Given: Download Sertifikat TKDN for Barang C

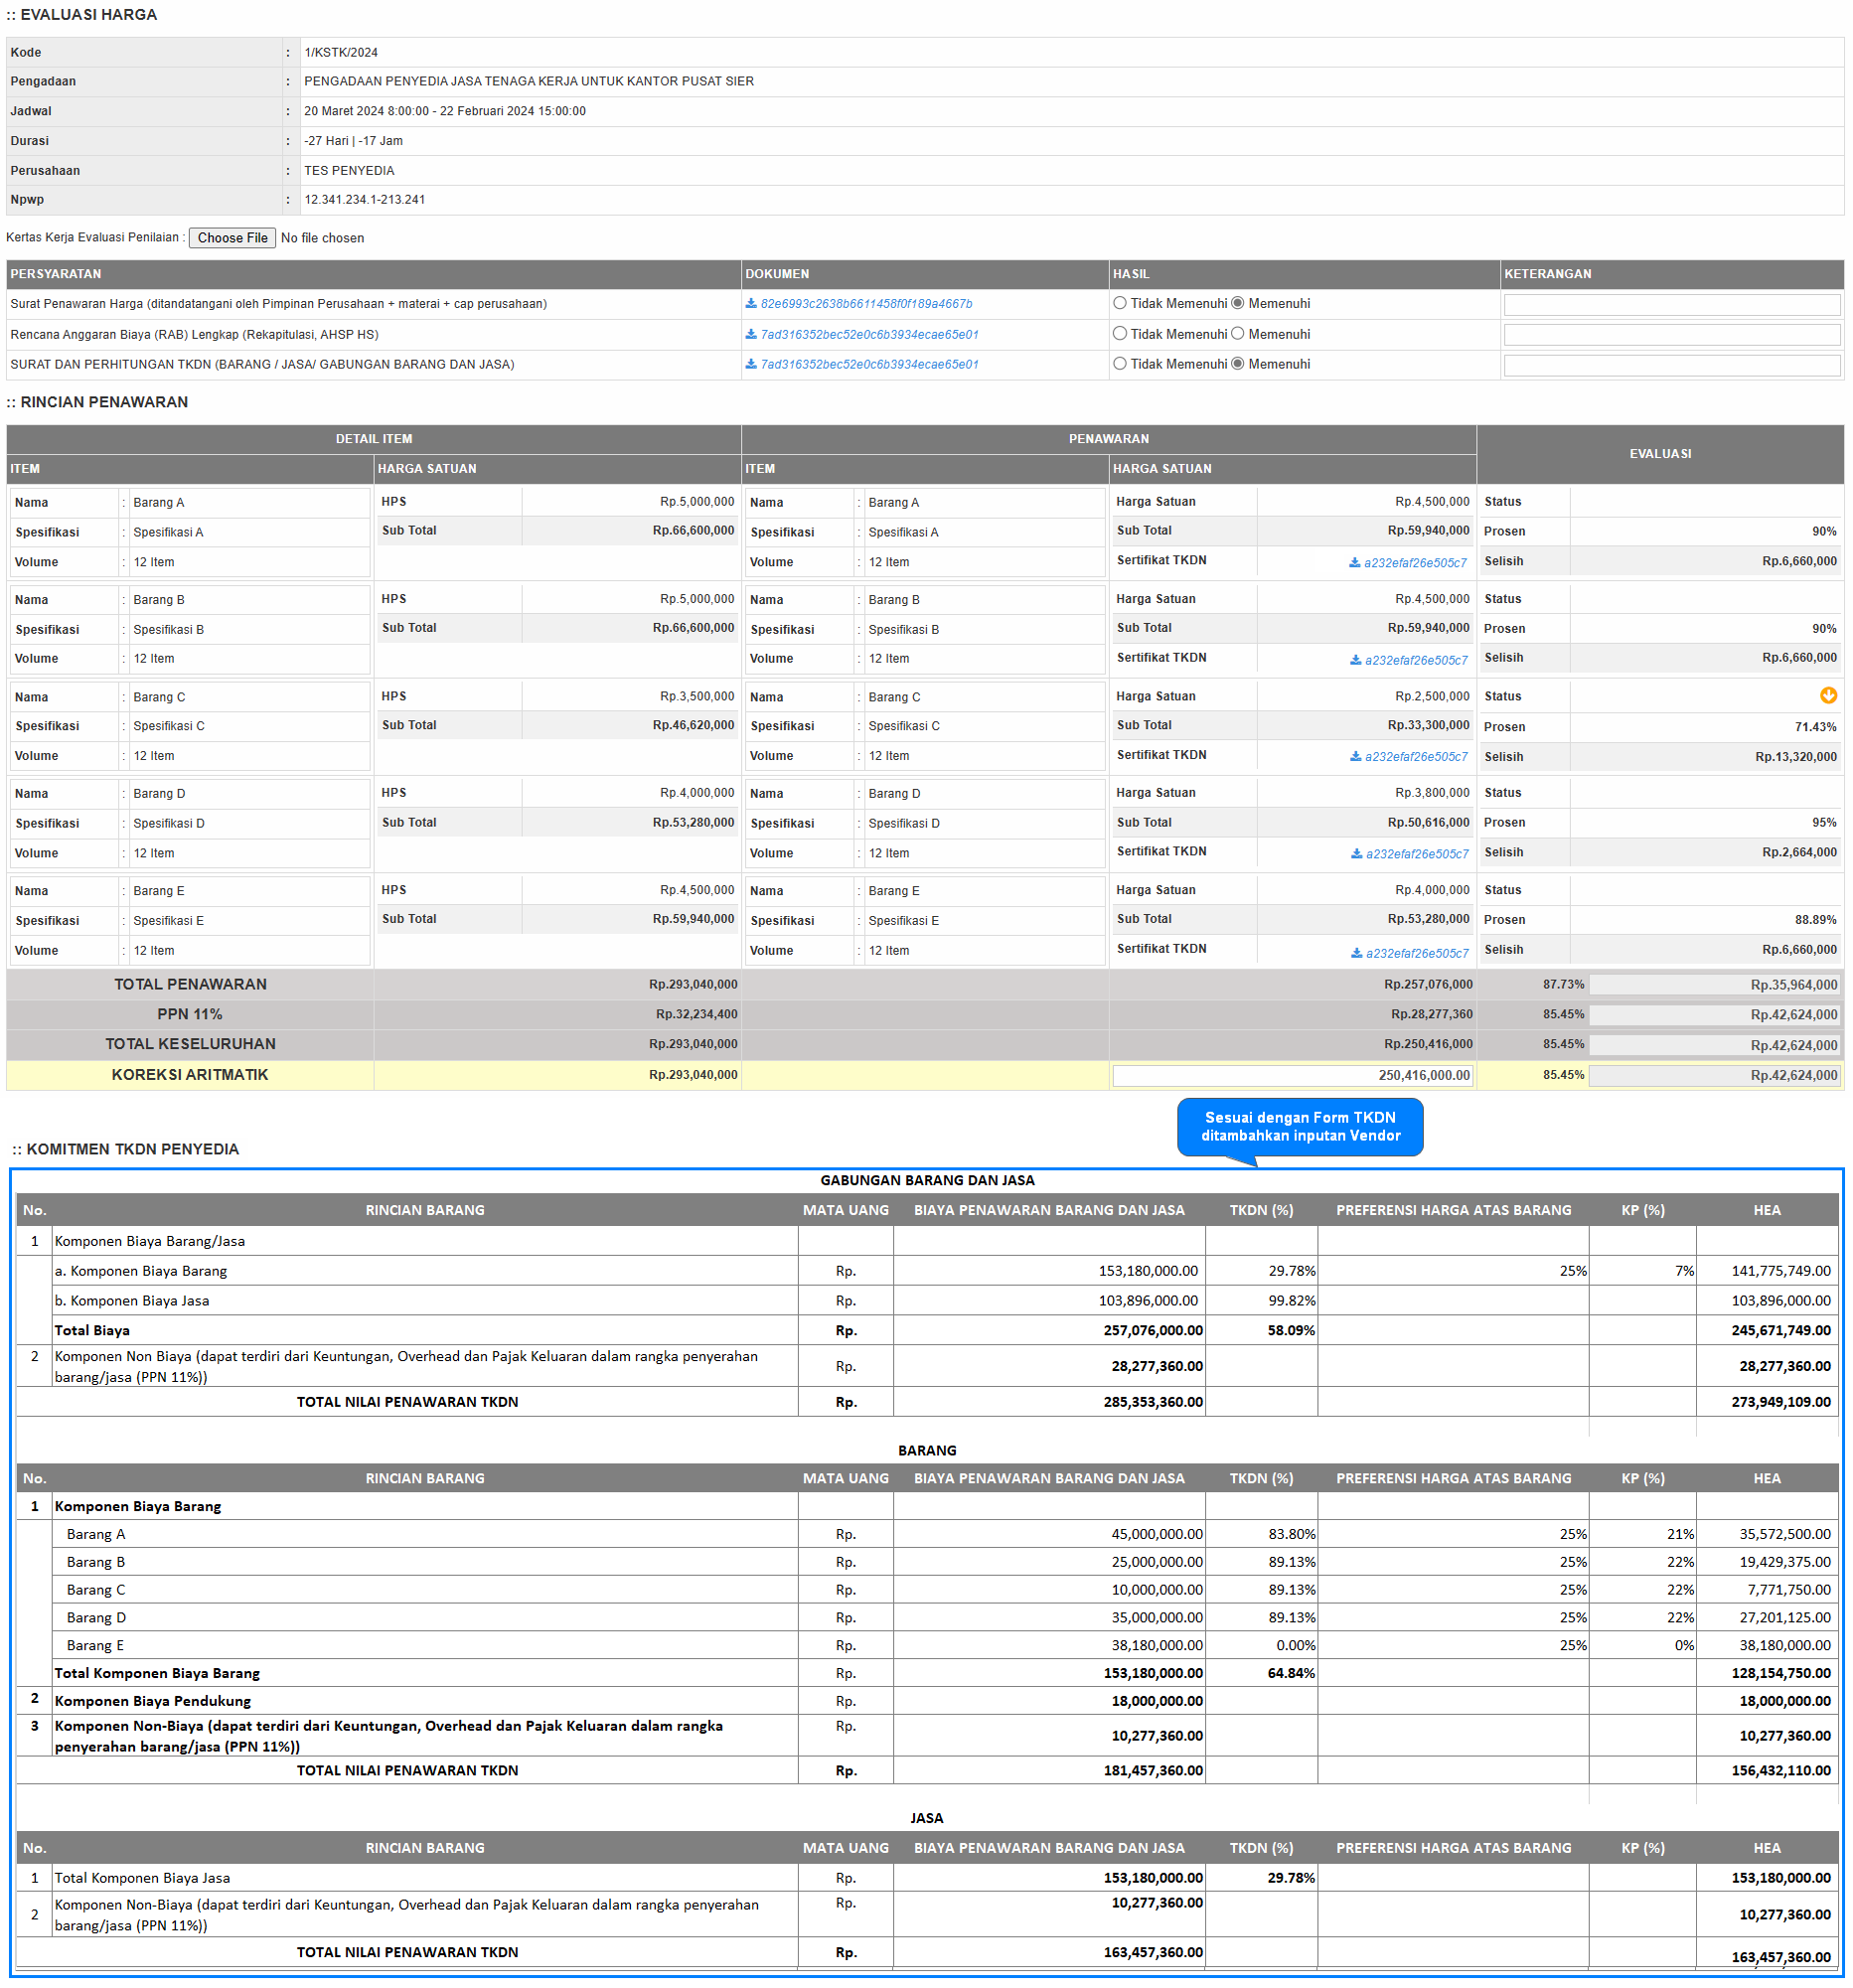Looking at the screenshot, I should [x=1355, y=757].
